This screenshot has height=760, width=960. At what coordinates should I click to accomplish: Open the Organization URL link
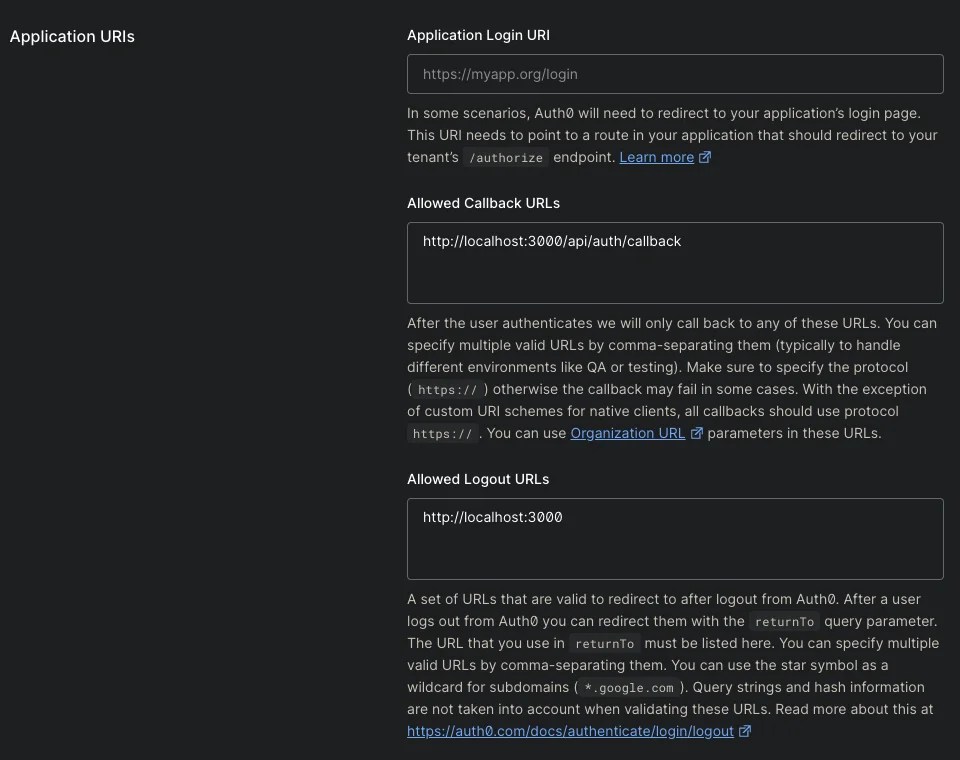(x=627, y=434)
